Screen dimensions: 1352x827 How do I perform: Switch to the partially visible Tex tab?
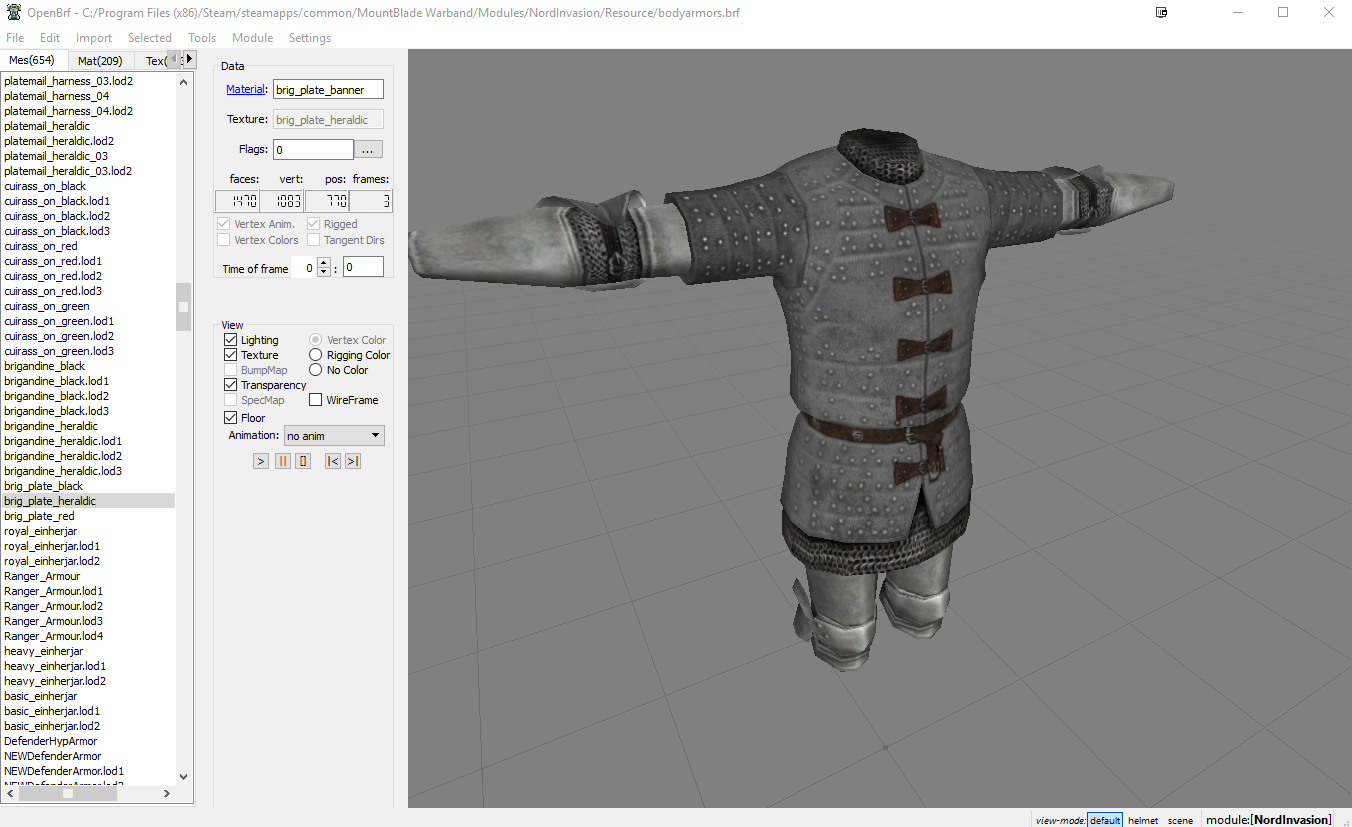click(153, 61)
